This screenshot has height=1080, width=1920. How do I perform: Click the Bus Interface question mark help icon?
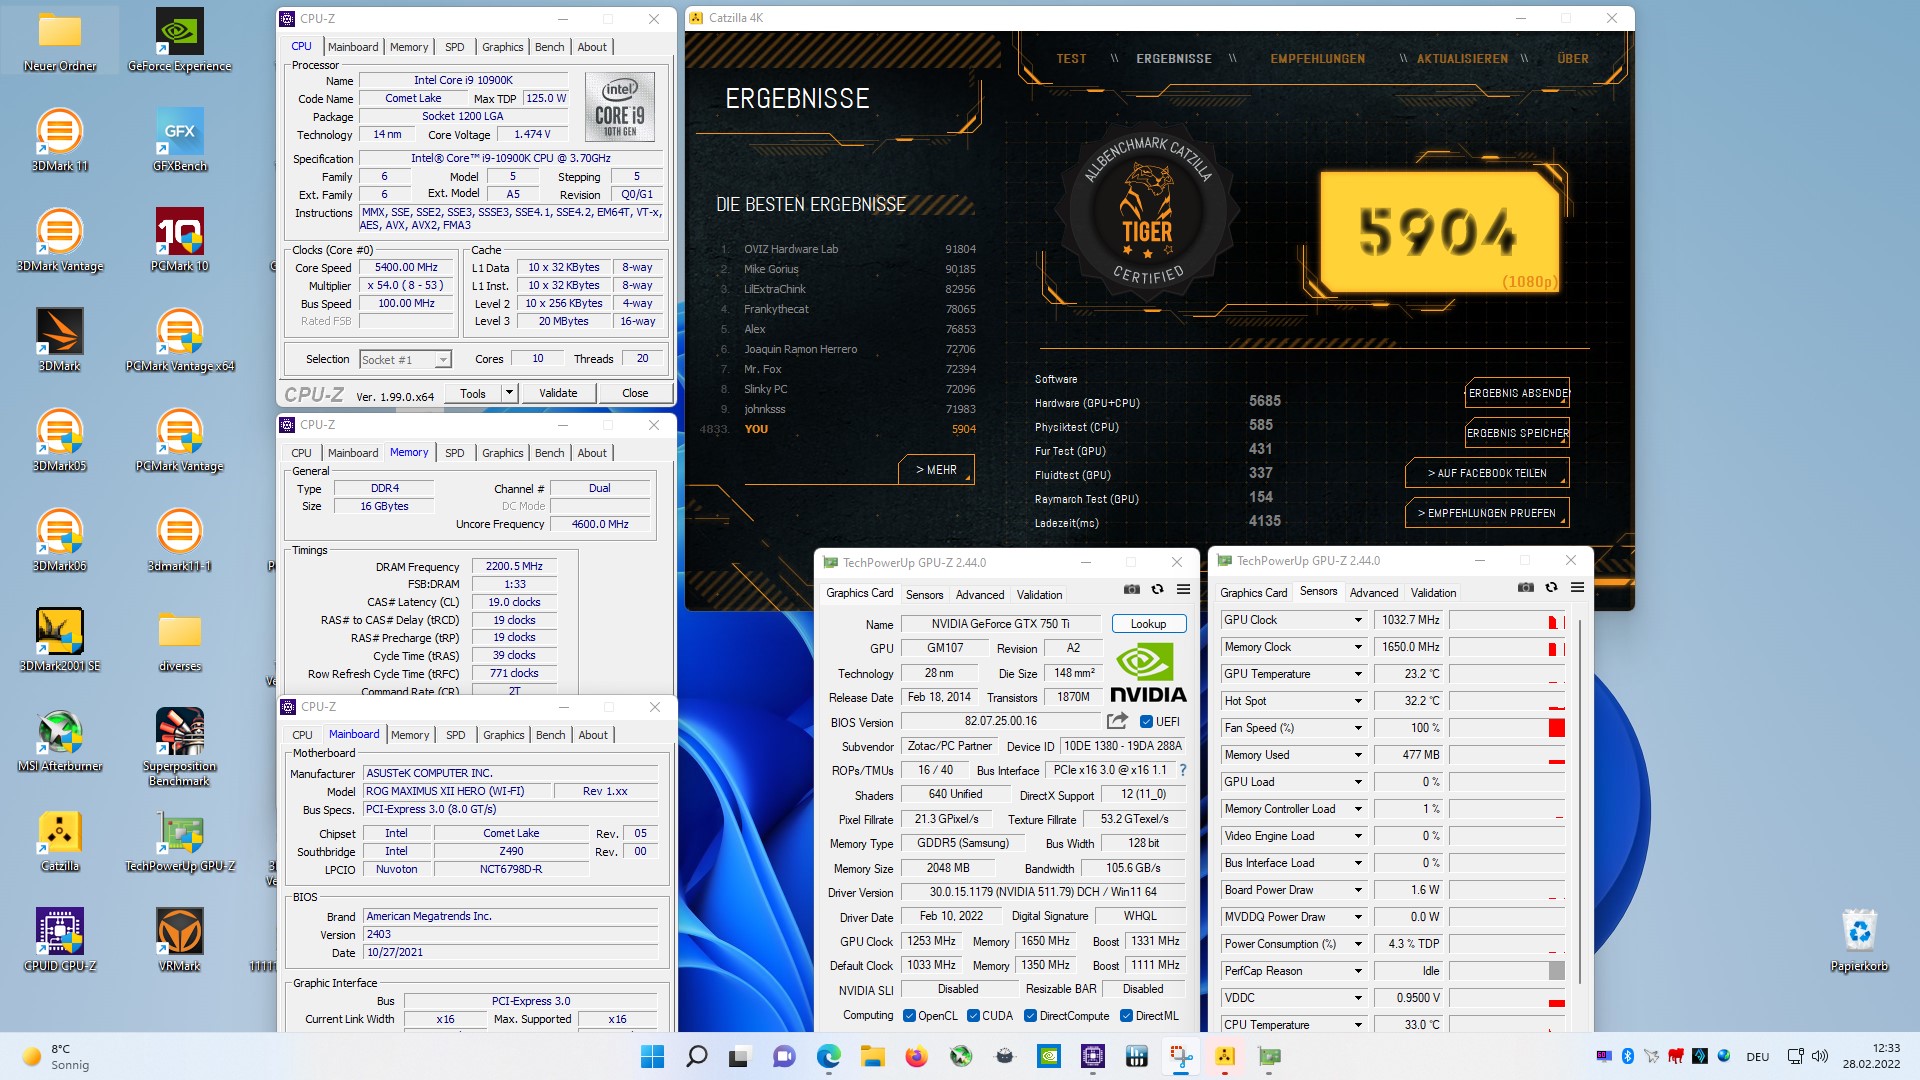point(1183,770)
